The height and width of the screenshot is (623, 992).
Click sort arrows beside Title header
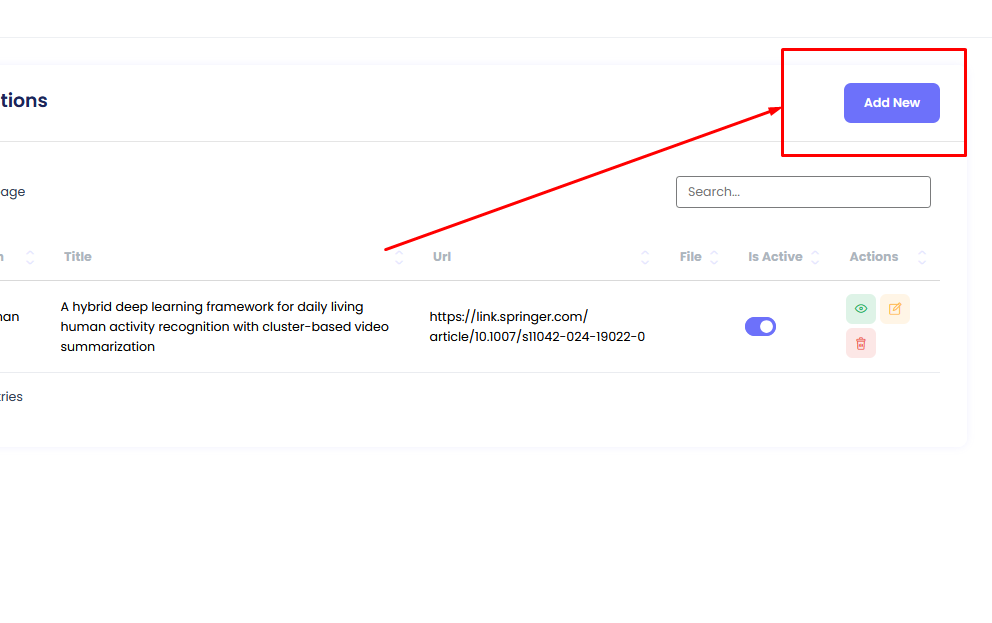click(x=399, y=257)
